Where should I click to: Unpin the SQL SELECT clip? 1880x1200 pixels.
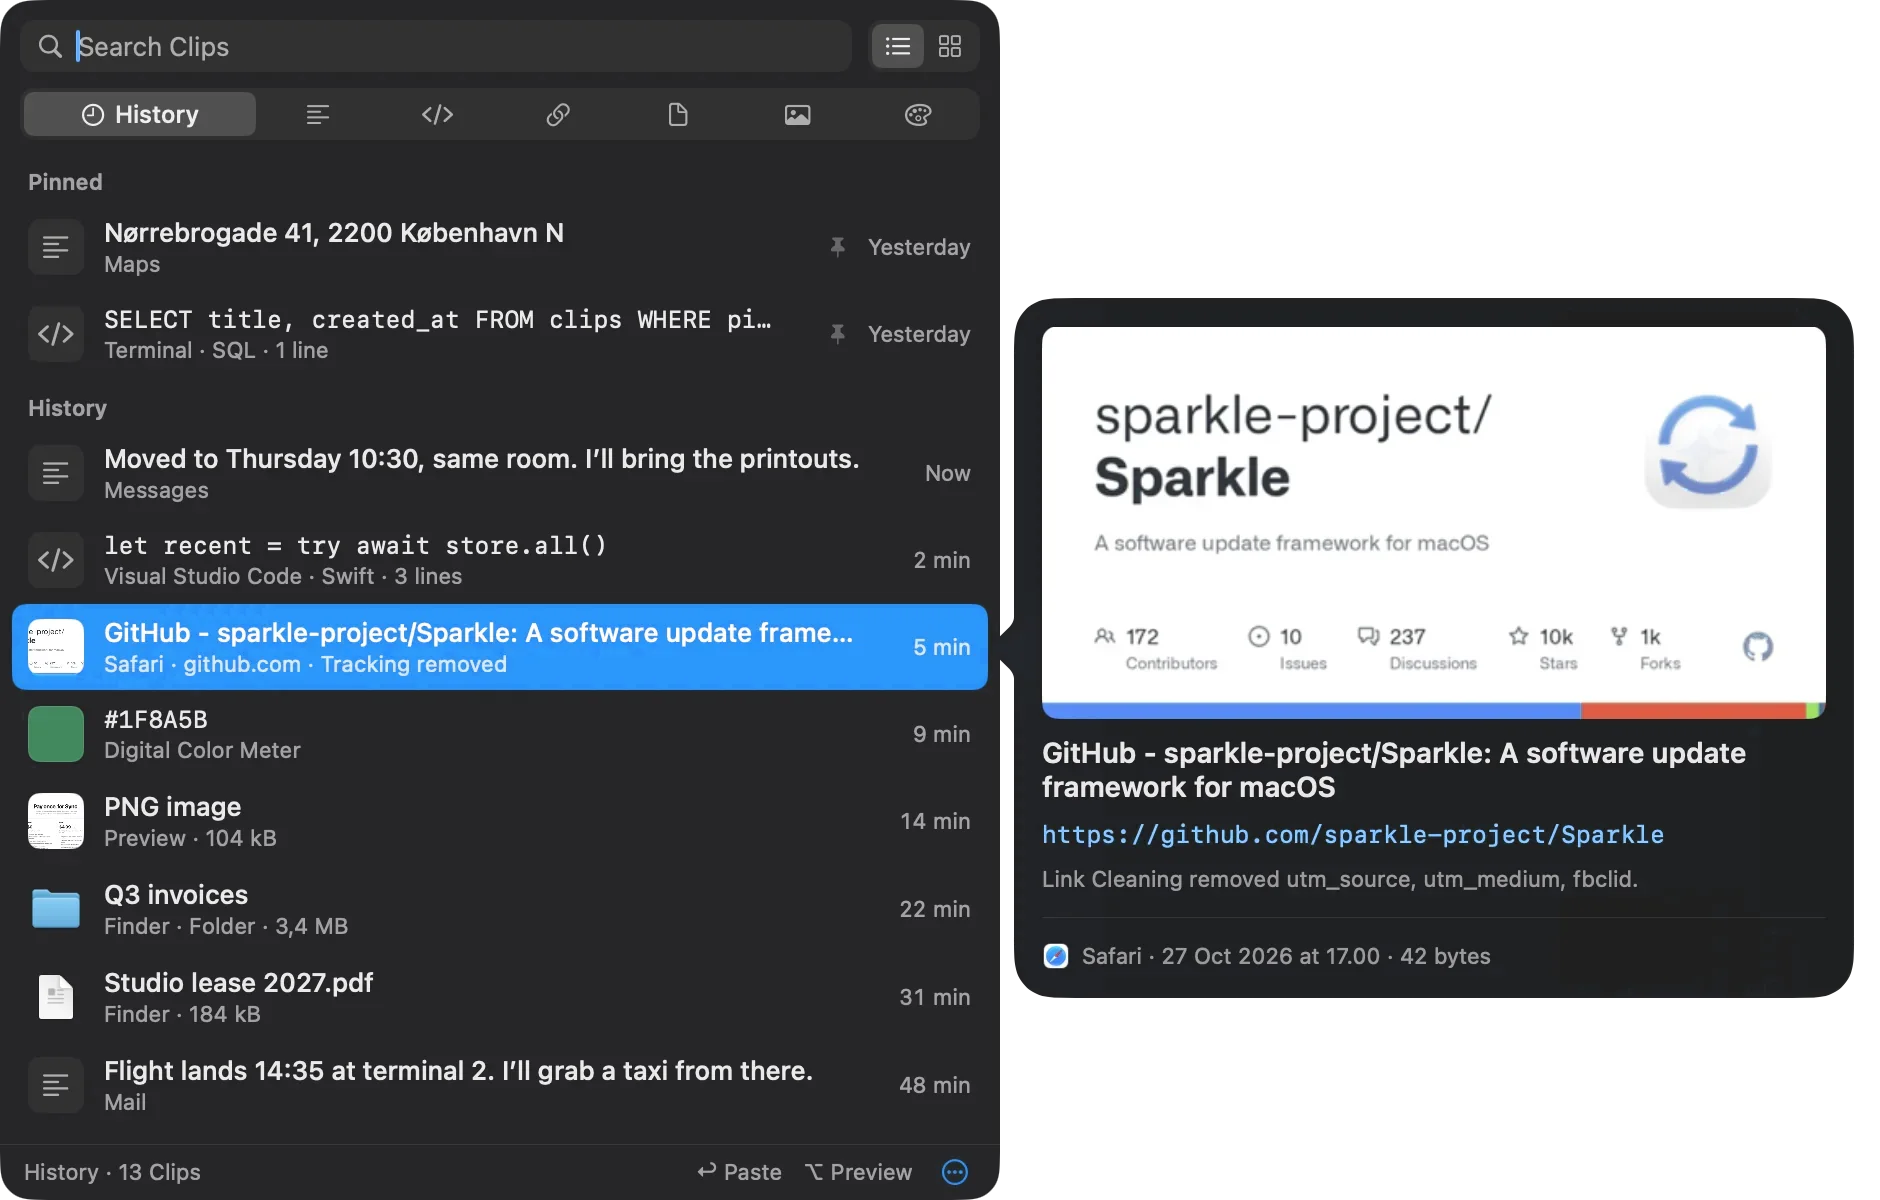838,333
